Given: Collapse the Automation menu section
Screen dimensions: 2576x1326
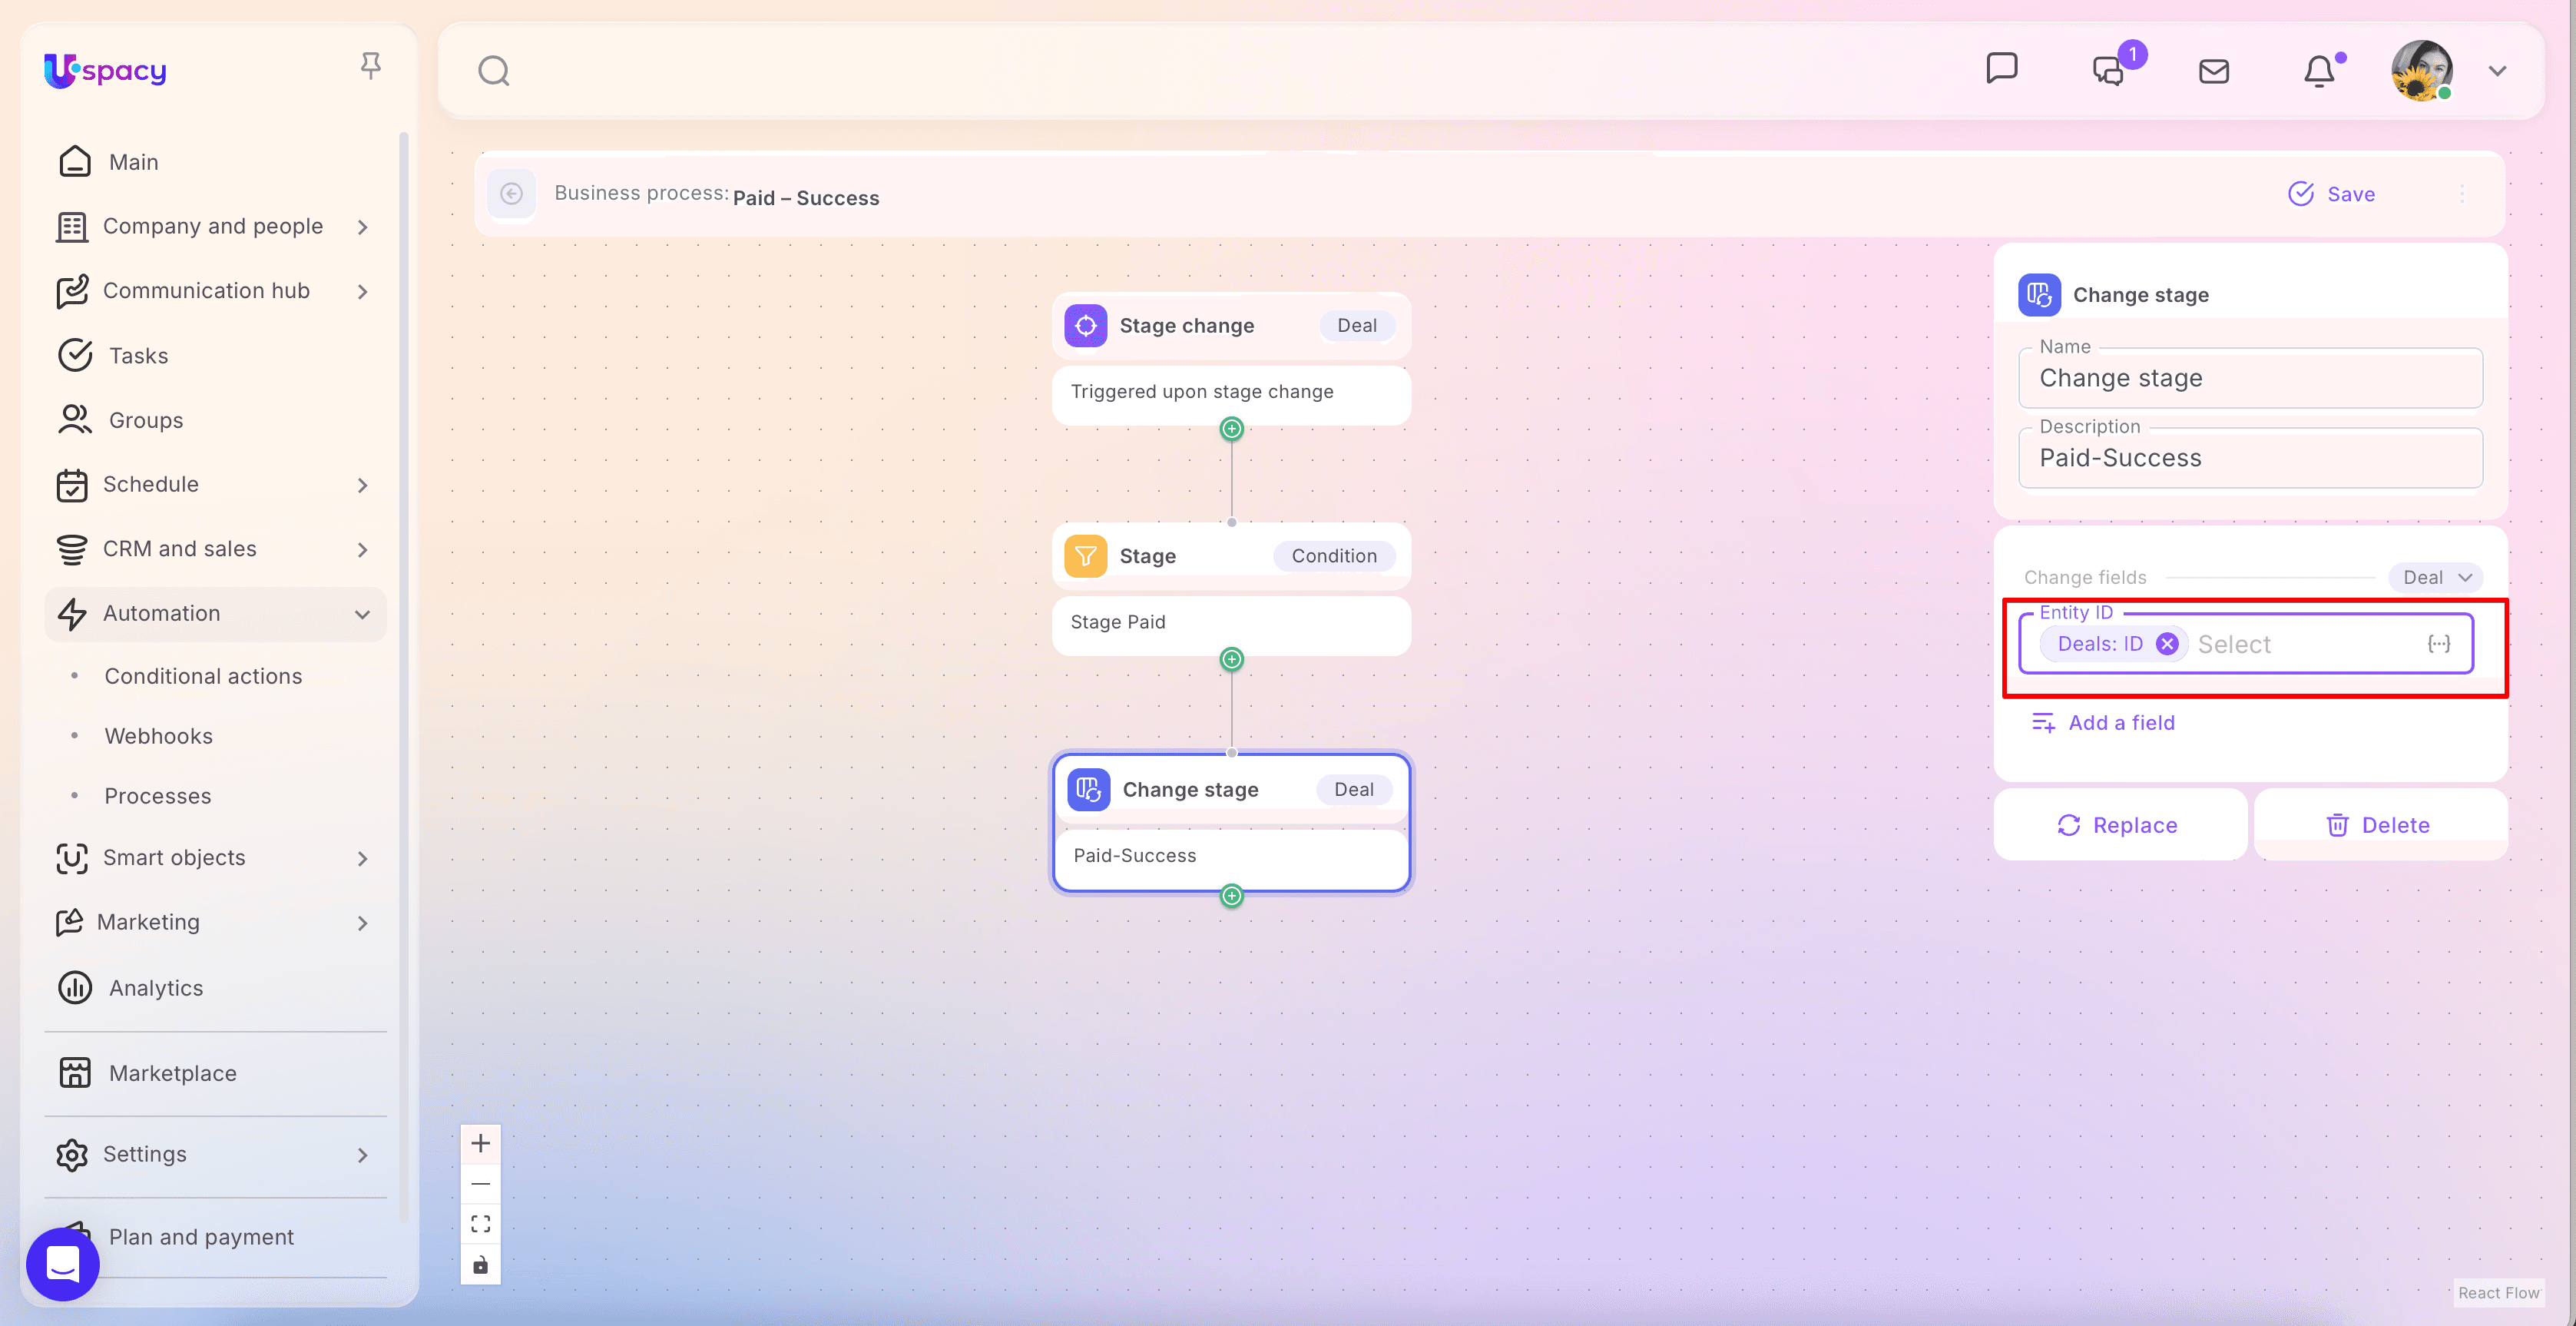Looking at the screenshot, I should point(362,614).
